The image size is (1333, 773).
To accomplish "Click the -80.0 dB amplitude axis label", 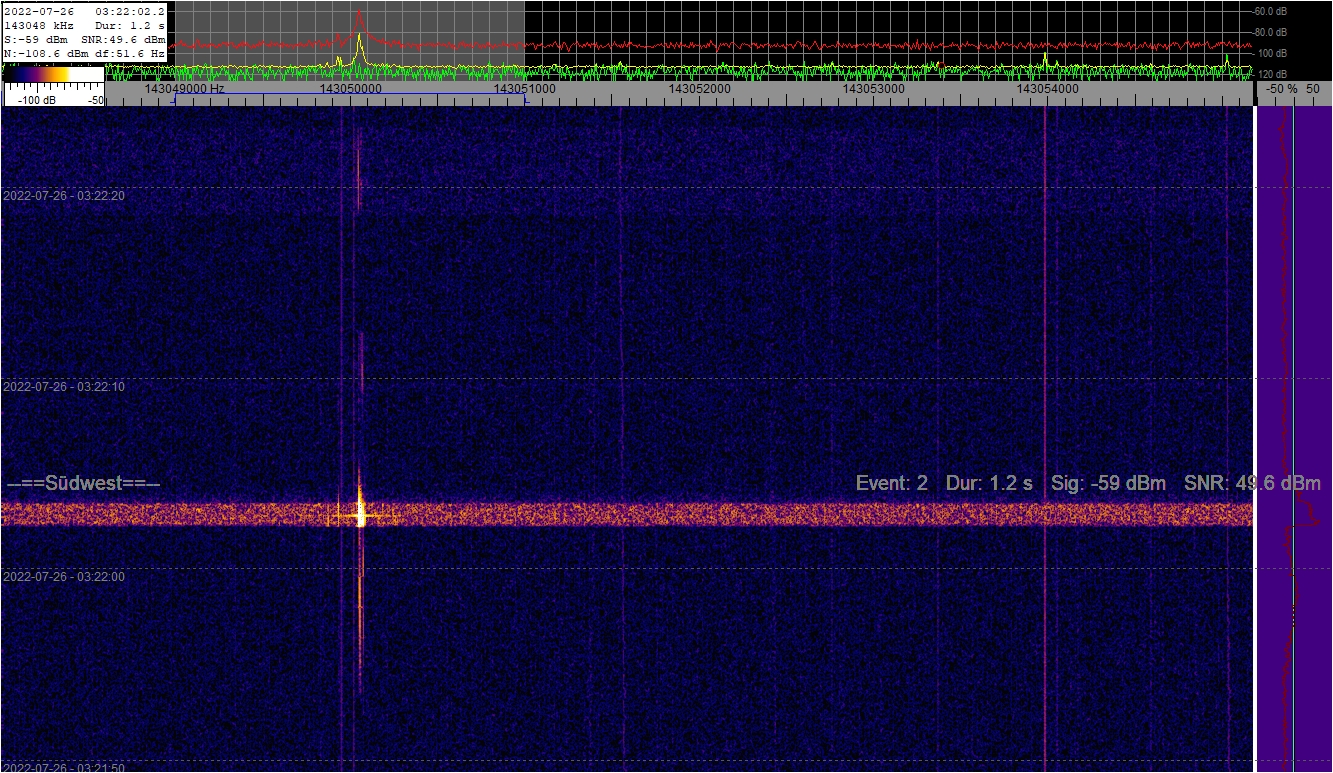I will click(x=1270, y=32).
